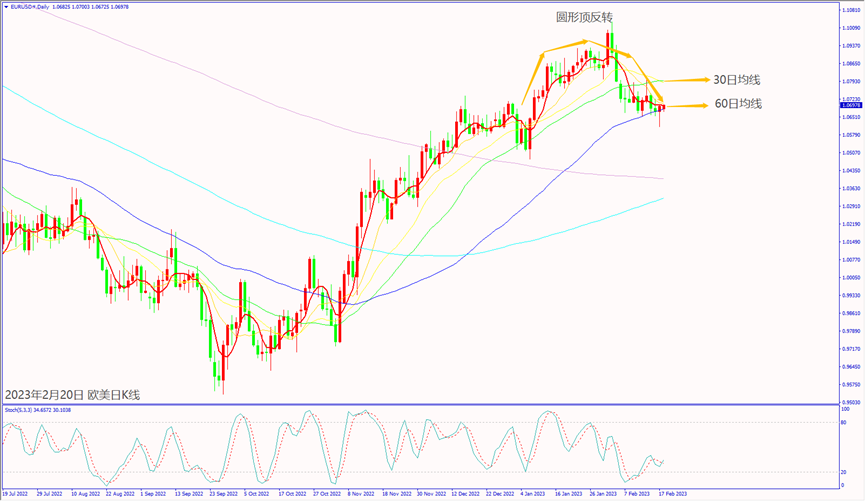Click the 19 Jul 2022 date label

pos(17,494)
